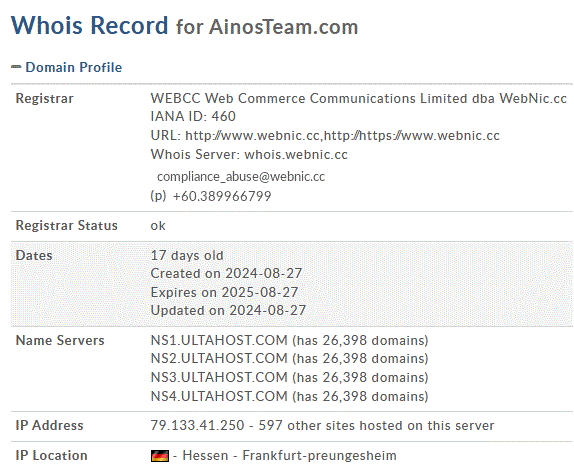The height and width of the screenshot is (464, 574).
Task: Click the WEBCC Web Commerce Communications registrar name
Action: (358, 98)
